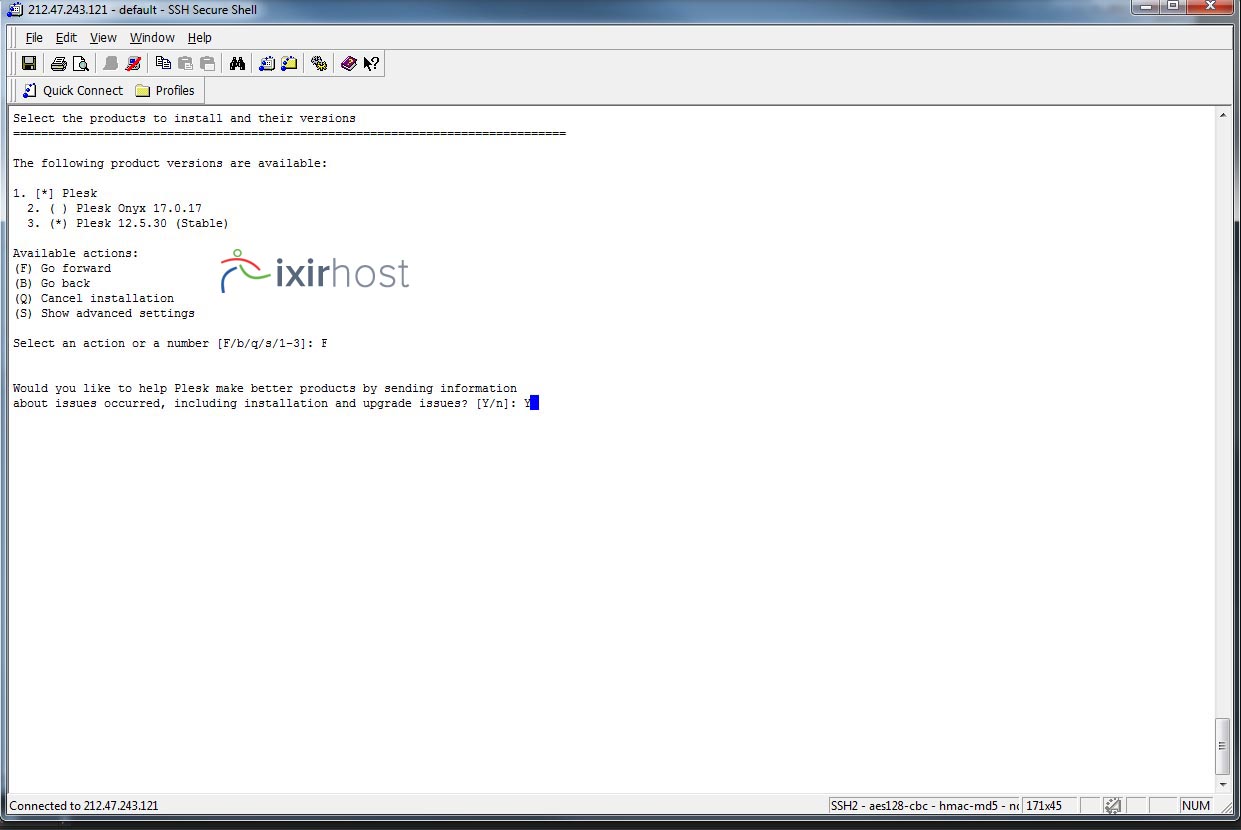This screenshot has height=830, width=1241.
Task: Click the scrollbar up arrow
Action: point(1224,117)
